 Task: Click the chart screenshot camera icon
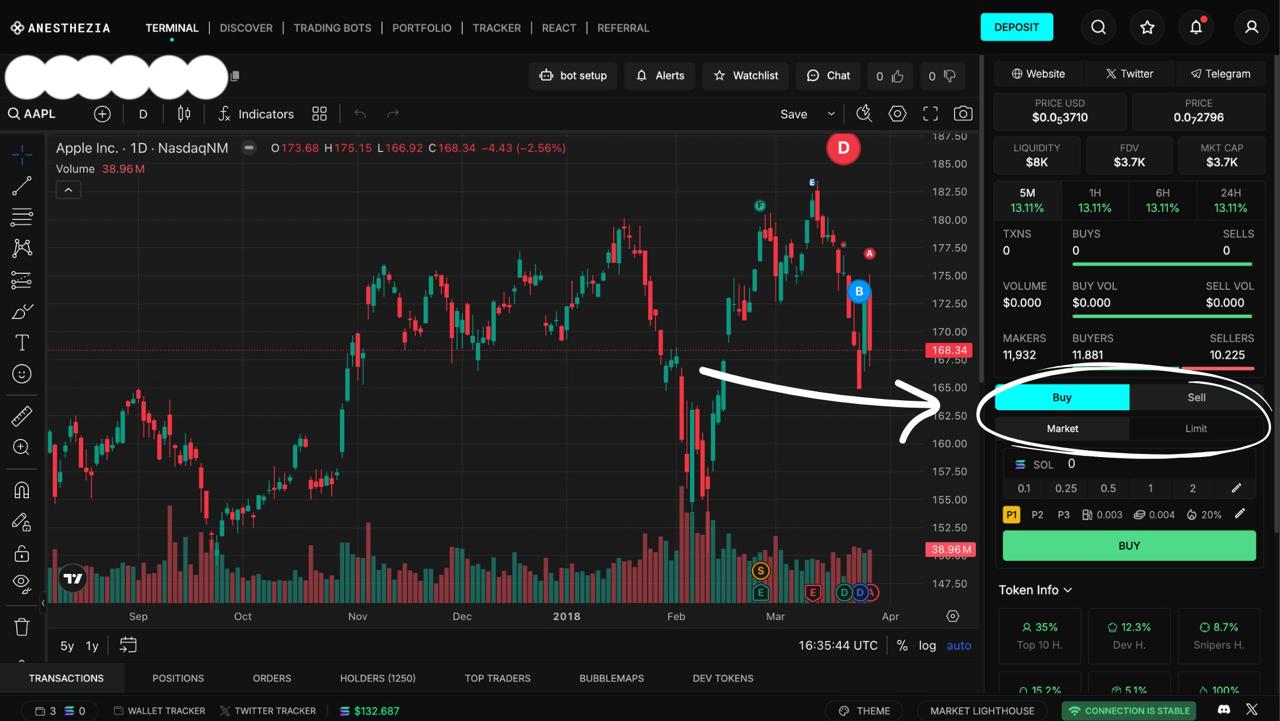pyautogui.click(x=962, y=114)
